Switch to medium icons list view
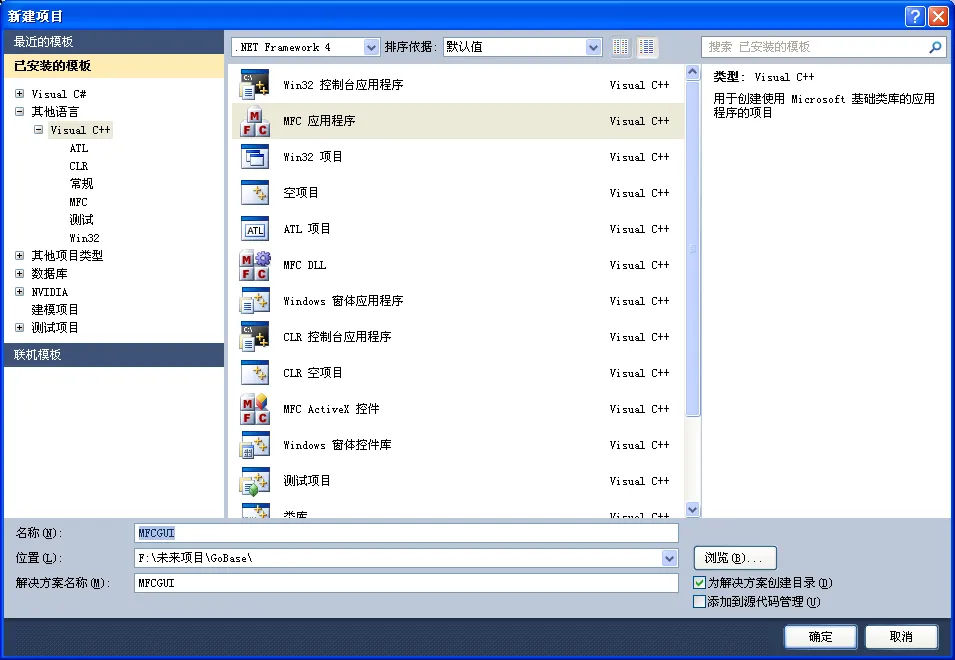The width and height of the screenshot is (955, 660). pos(647,47)
